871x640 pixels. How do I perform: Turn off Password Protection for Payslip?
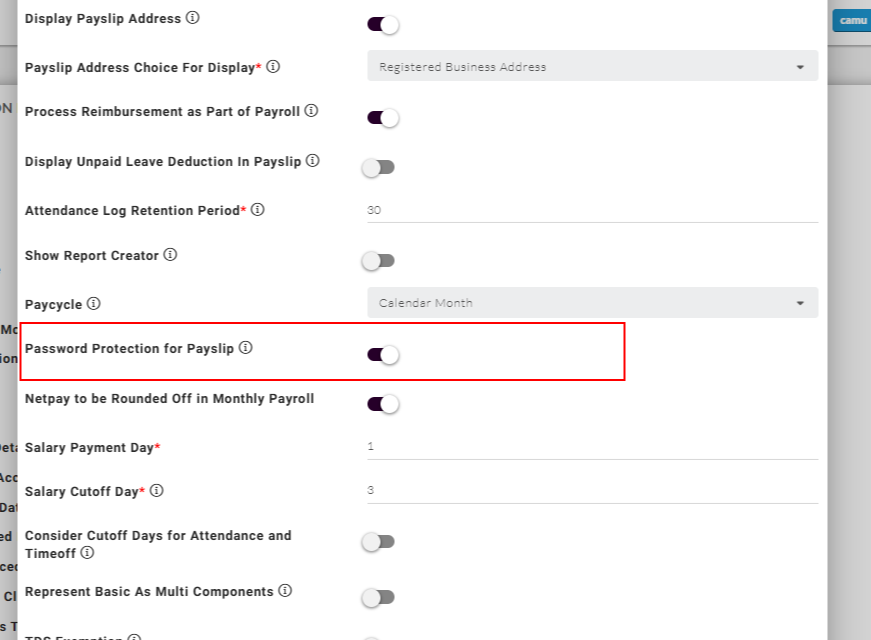[383, 354]
